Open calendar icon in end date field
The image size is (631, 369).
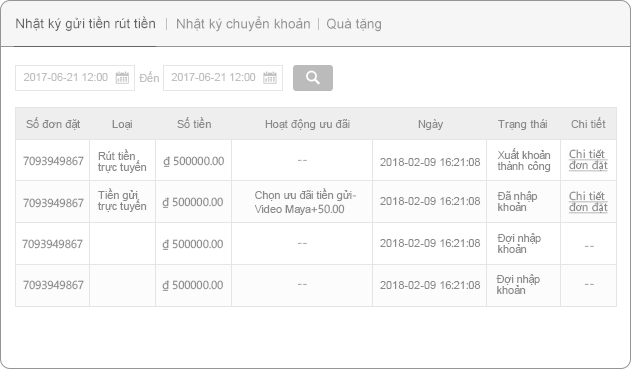(270, 77)
